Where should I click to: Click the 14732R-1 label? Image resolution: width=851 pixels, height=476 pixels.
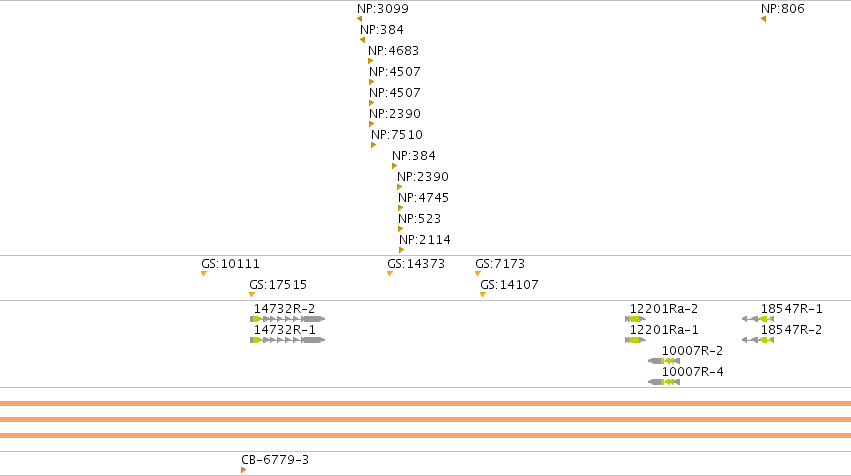(x=284, y=330)
